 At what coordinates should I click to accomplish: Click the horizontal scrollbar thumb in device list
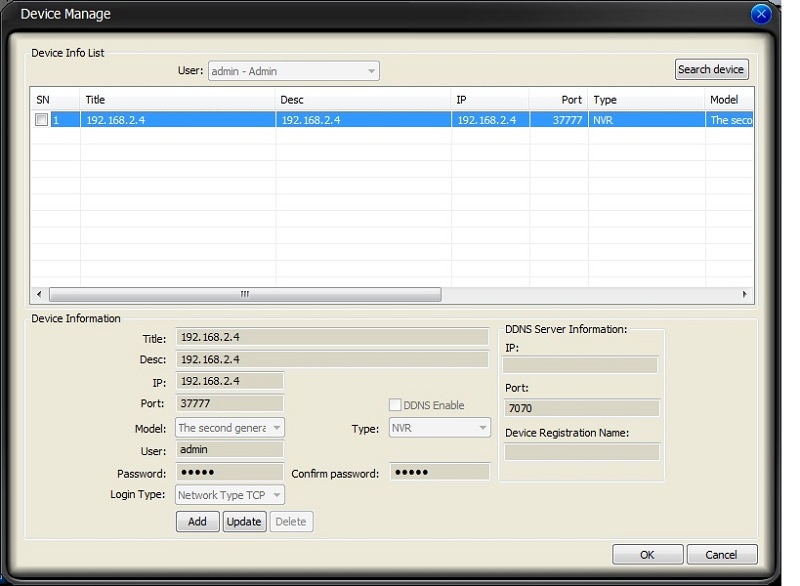(245, 294)
